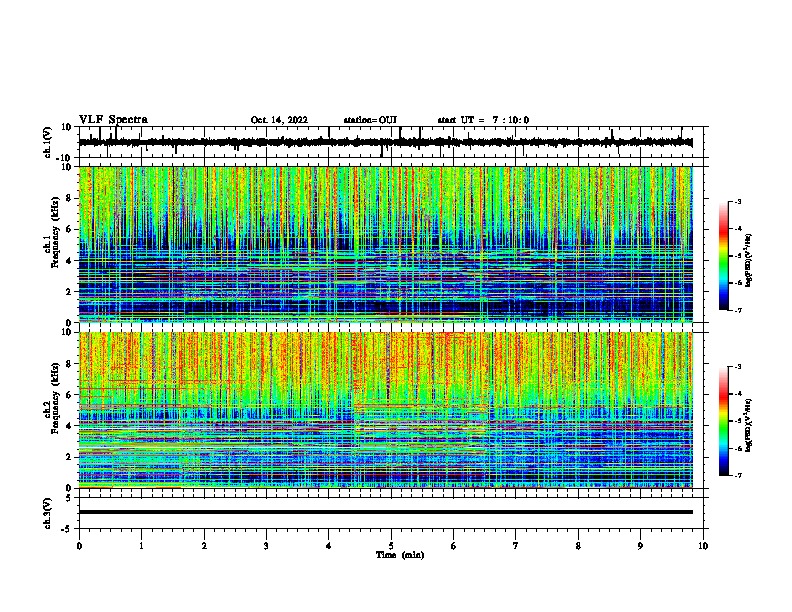Image resolution: width=792 pixels, height=612 pixels.
Task: Select the ch.2 "Frequency (kHz)" axis label
Action: tap(55, 398)
